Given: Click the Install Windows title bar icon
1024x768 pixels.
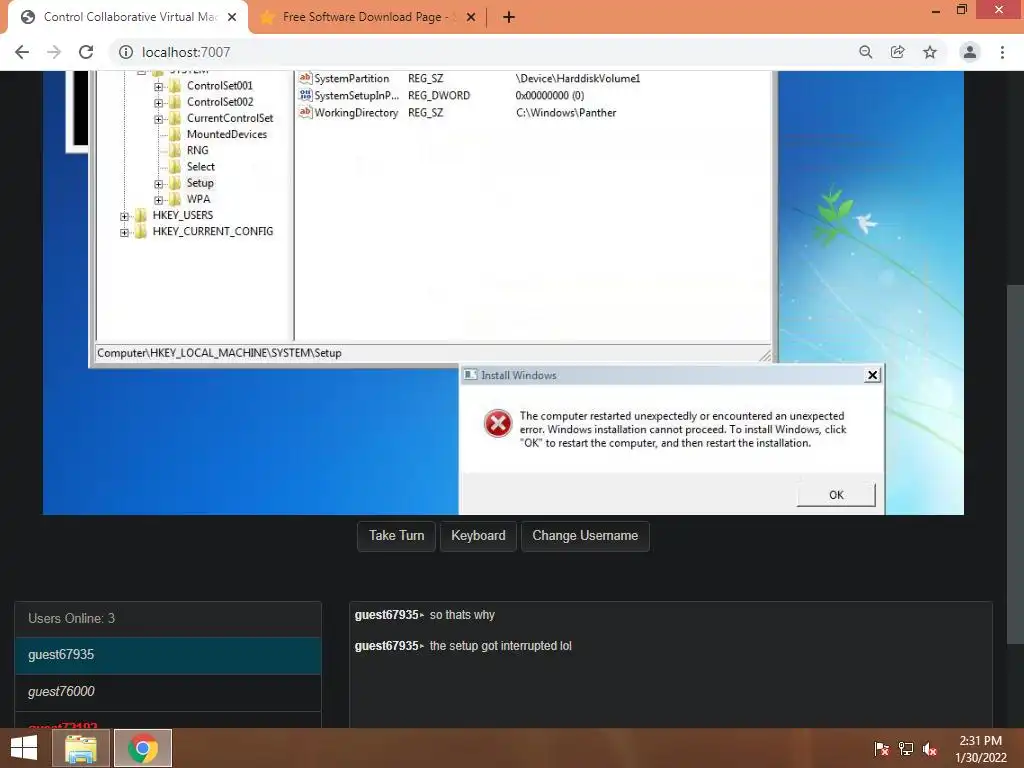Looking at the screenshot, I should pyautogui.click(x=470, y=375).
